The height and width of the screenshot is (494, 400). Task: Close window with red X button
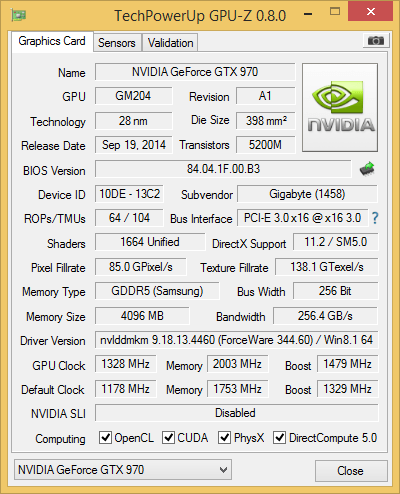coord(370,12)
